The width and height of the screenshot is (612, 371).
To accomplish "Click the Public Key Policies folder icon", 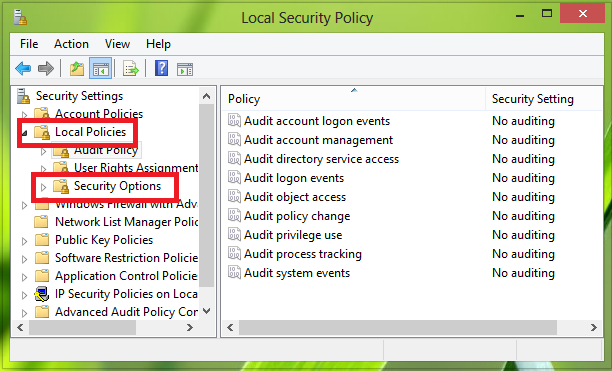I will (41, 240).
